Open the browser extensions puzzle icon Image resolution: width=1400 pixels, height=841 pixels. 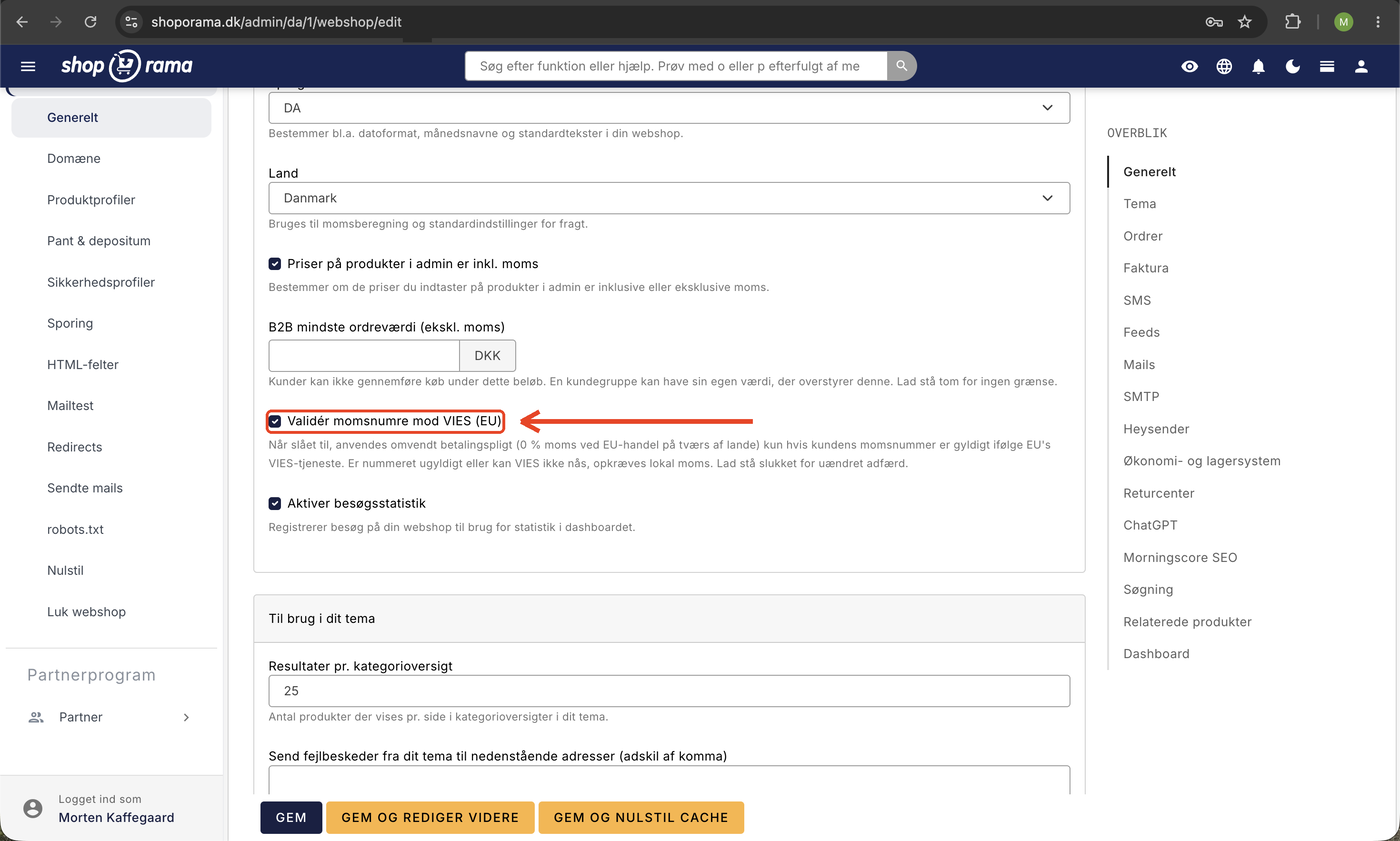pyautogui.click(x=1293, y=21)
